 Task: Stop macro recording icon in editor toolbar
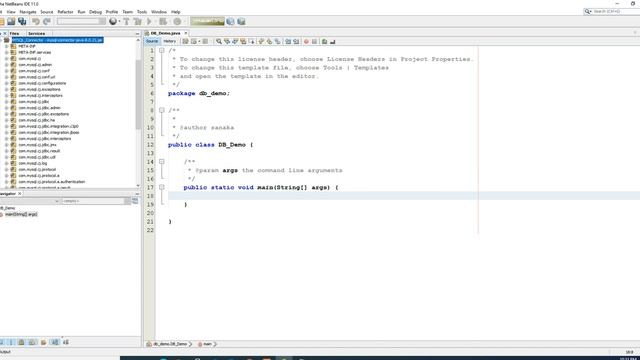click(314, 41)
